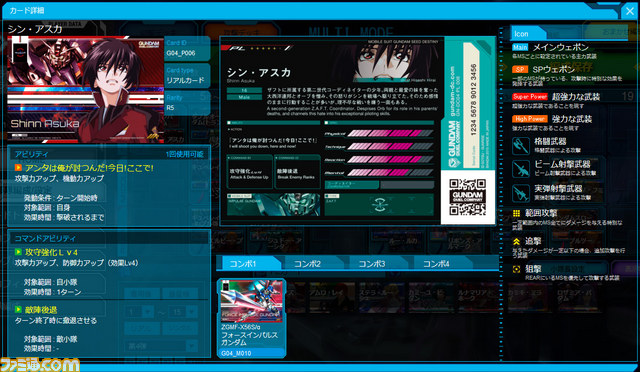Click the Shinn Asuka card portrait

pos(86,89)
